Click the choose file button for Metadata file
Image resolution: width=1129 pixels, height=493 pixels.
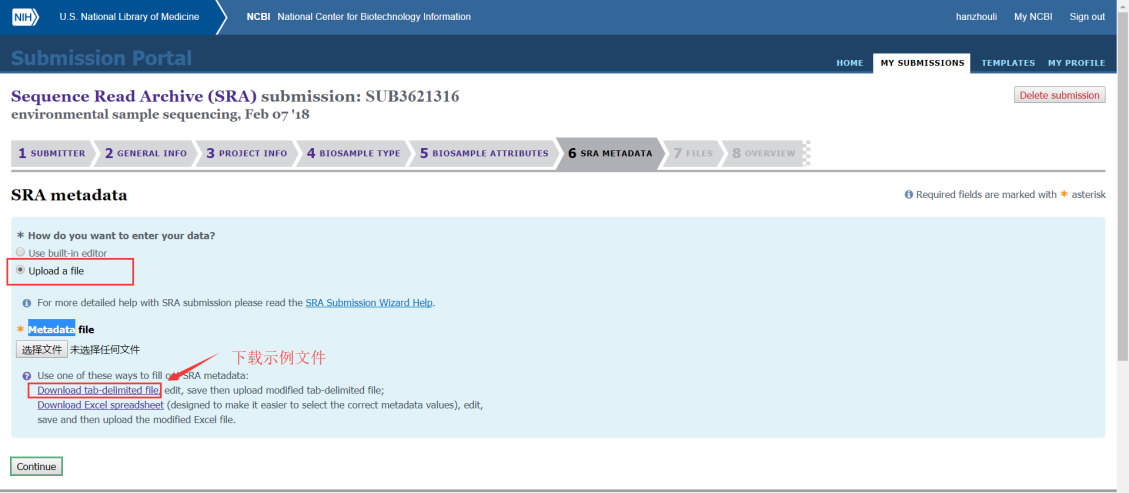41,350
